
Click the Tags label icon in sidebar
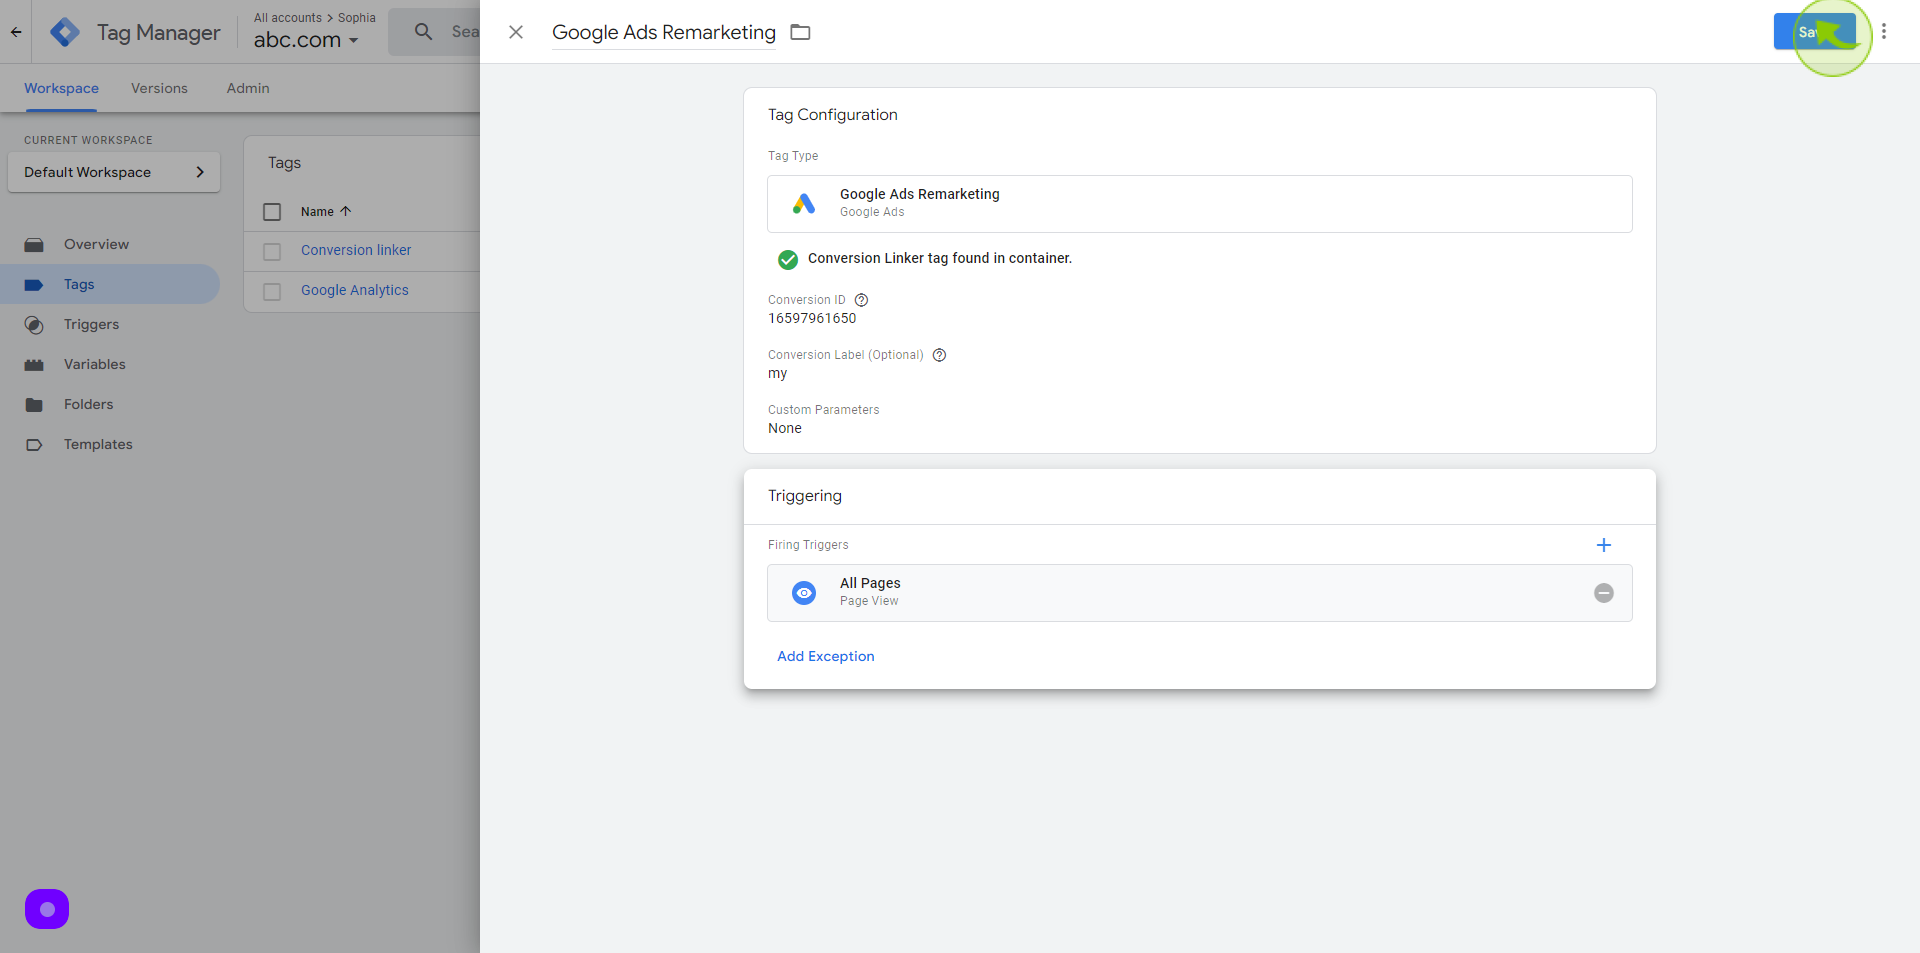[x=34, y=285]
